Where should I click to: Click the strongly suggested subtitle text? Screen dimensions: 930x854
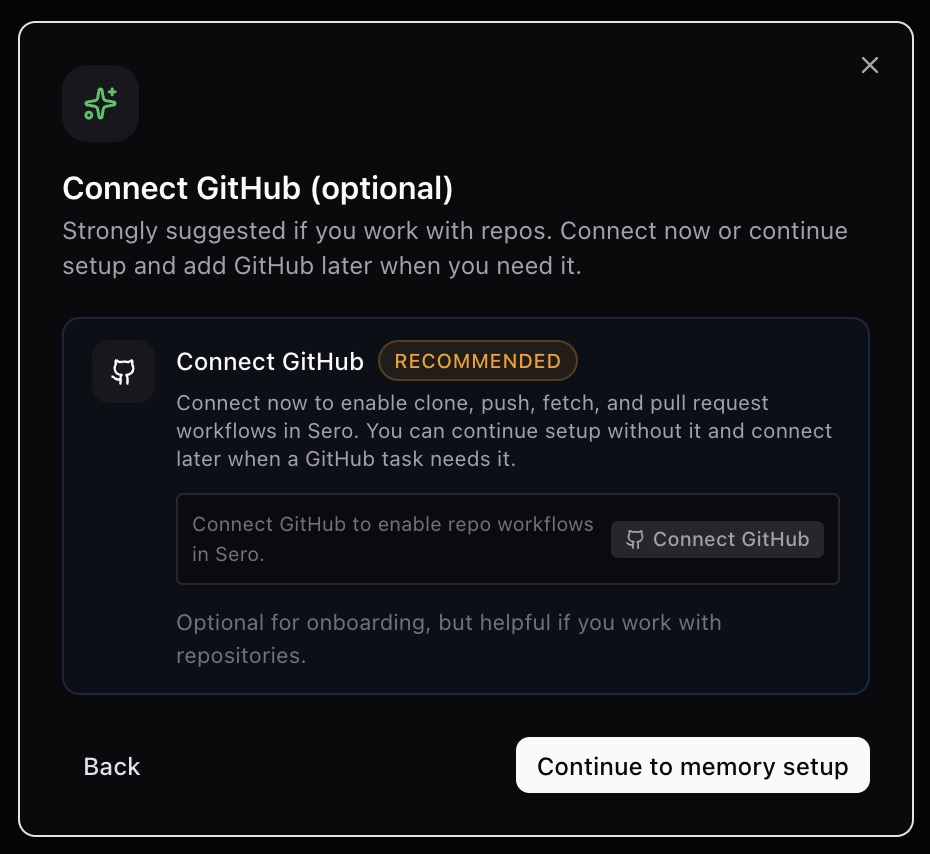(x=455, y=248)
